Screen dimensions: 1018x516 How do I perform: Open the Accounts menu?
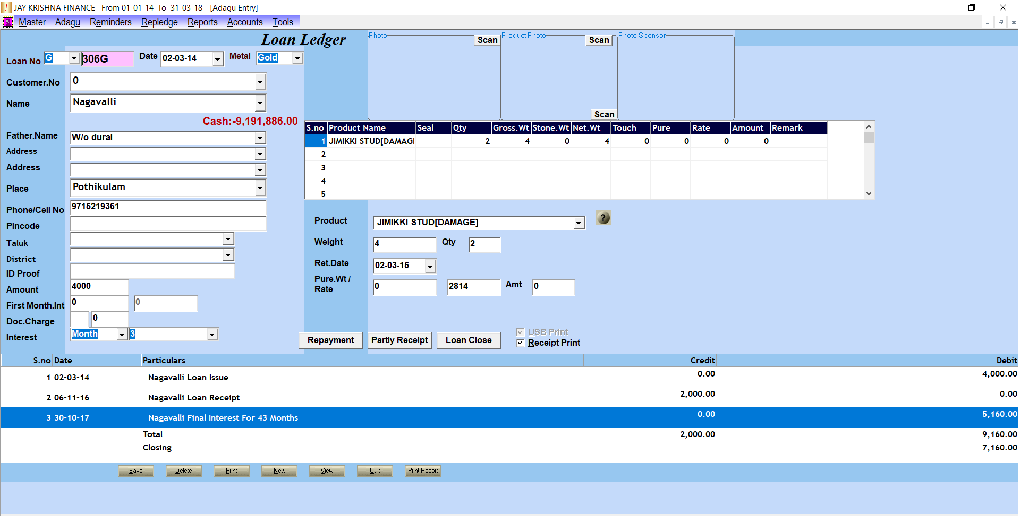point(245,22)
